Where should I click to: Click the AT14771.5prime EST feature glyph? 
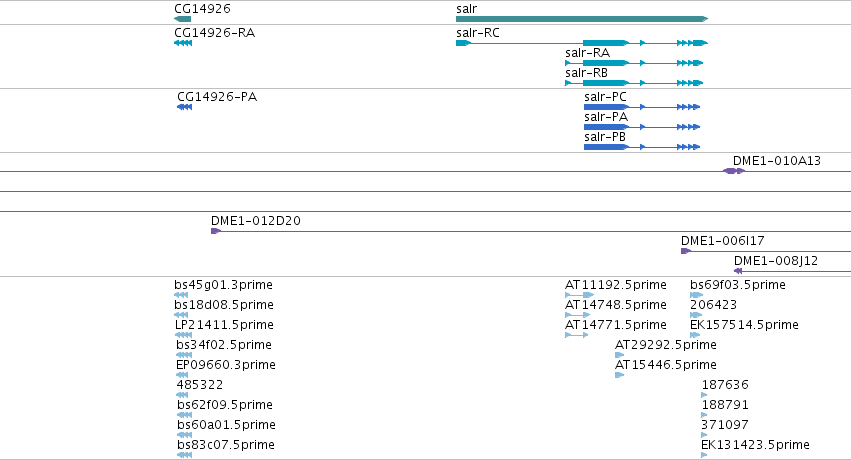(x=576, y=335)
